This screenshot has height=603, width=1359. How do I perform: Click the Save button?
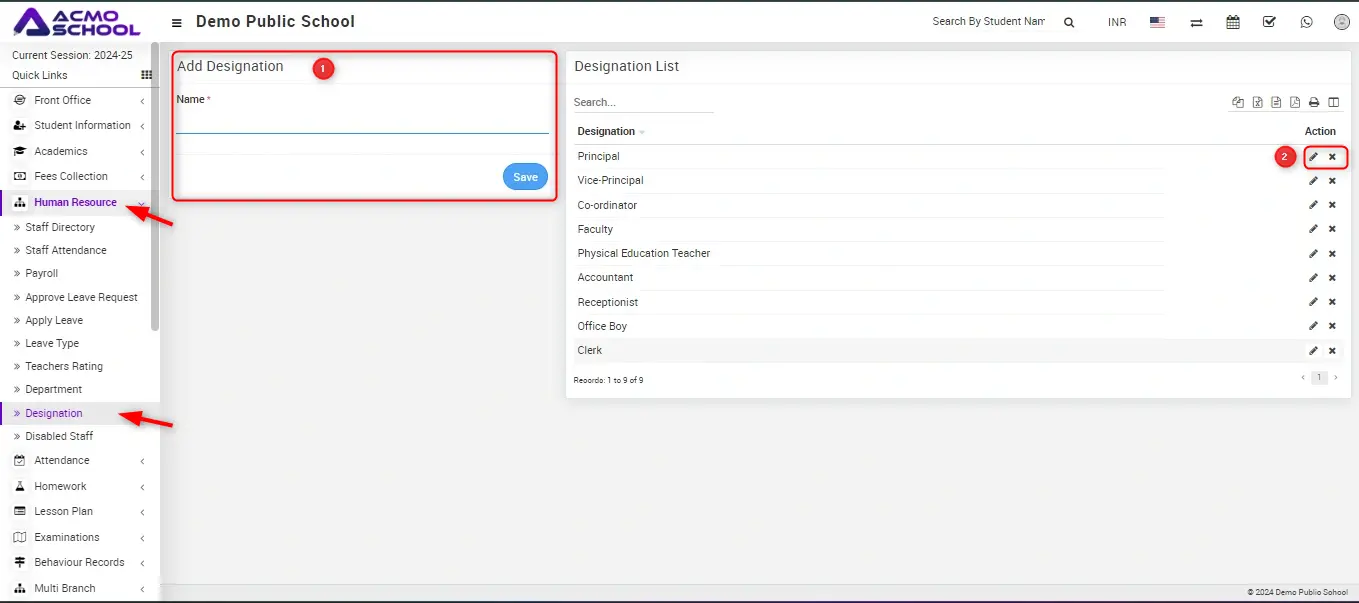(525, 177)
